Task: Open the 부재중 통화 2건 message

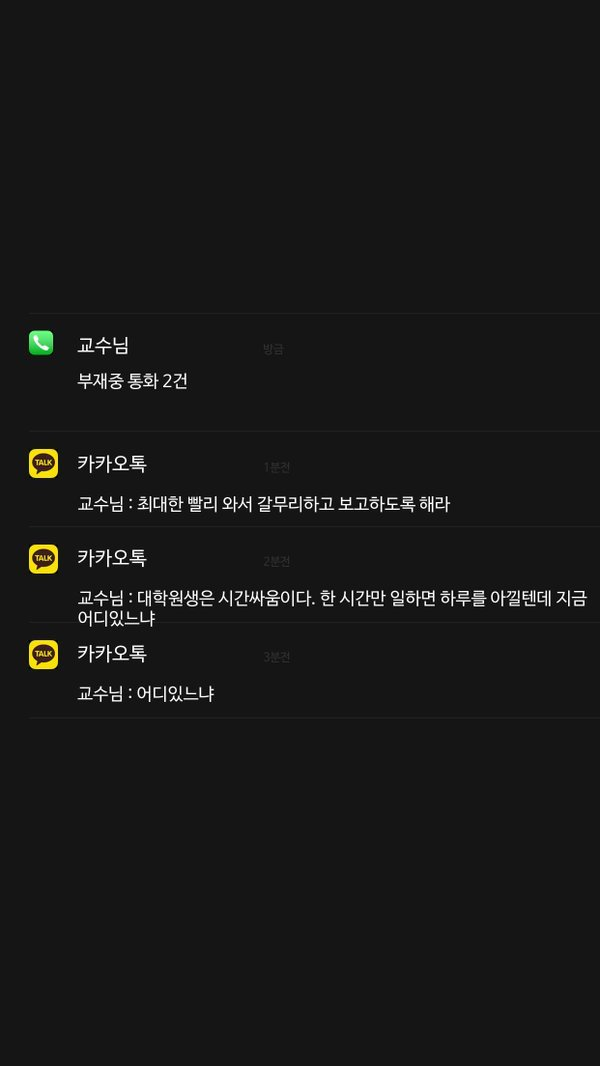Action: click(133, 381)
